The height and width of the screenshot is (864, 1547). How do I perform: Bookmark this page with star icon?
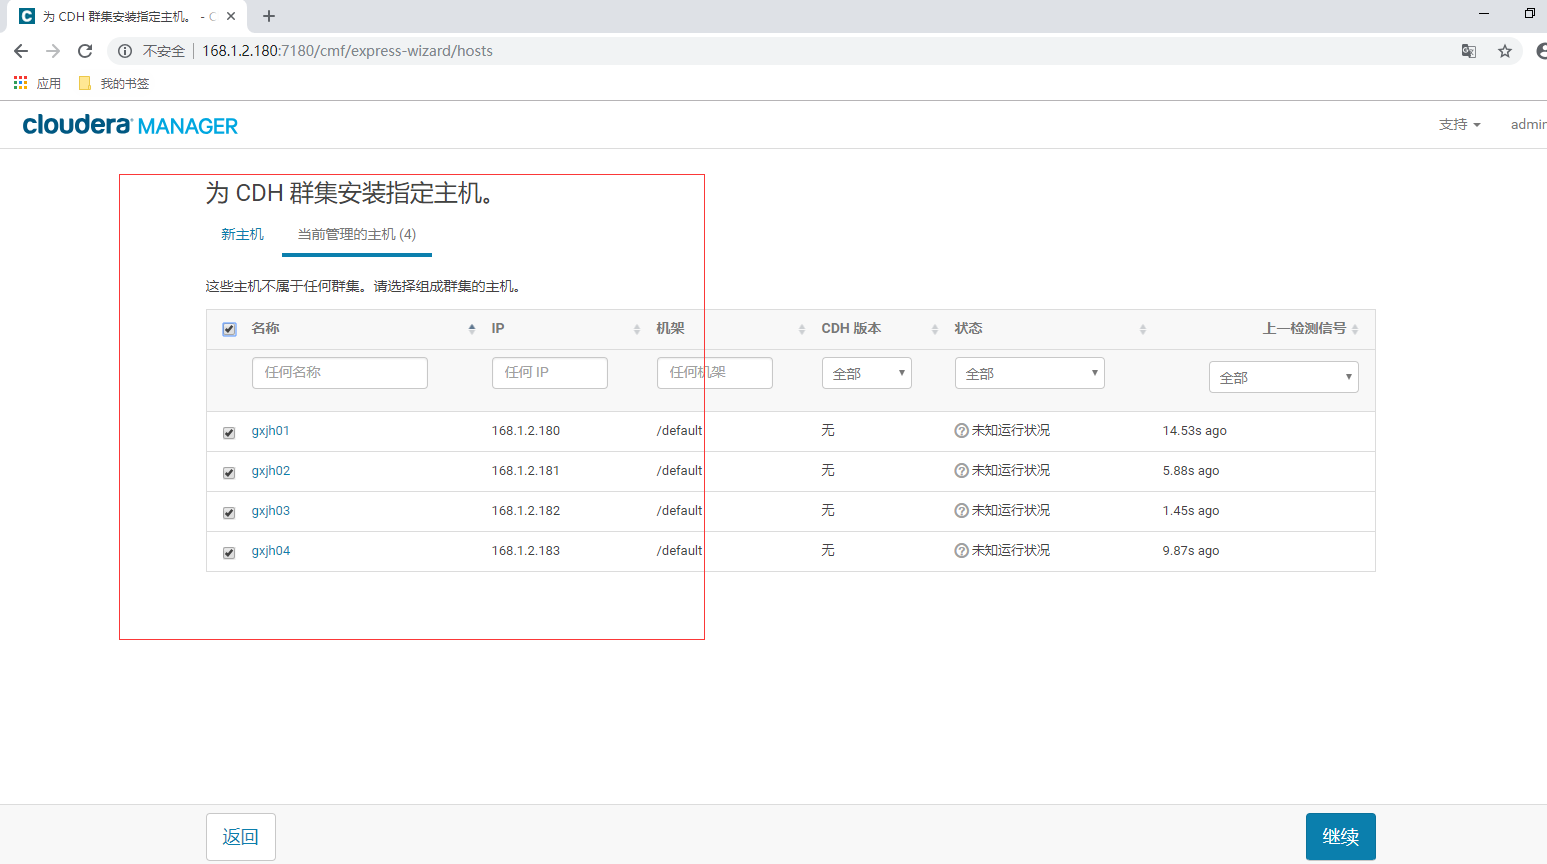pos(1505,51)
